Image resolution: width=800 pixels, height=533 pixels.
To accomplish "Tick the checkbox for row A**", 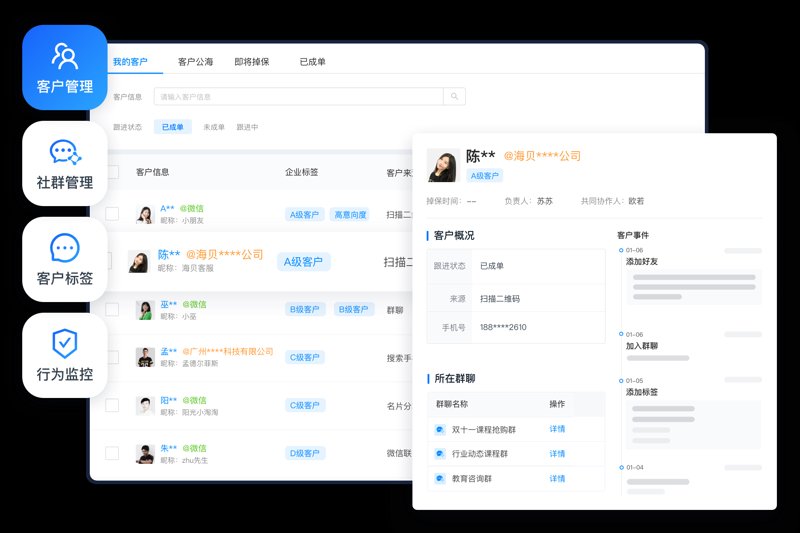I will [x=112, y=214].
